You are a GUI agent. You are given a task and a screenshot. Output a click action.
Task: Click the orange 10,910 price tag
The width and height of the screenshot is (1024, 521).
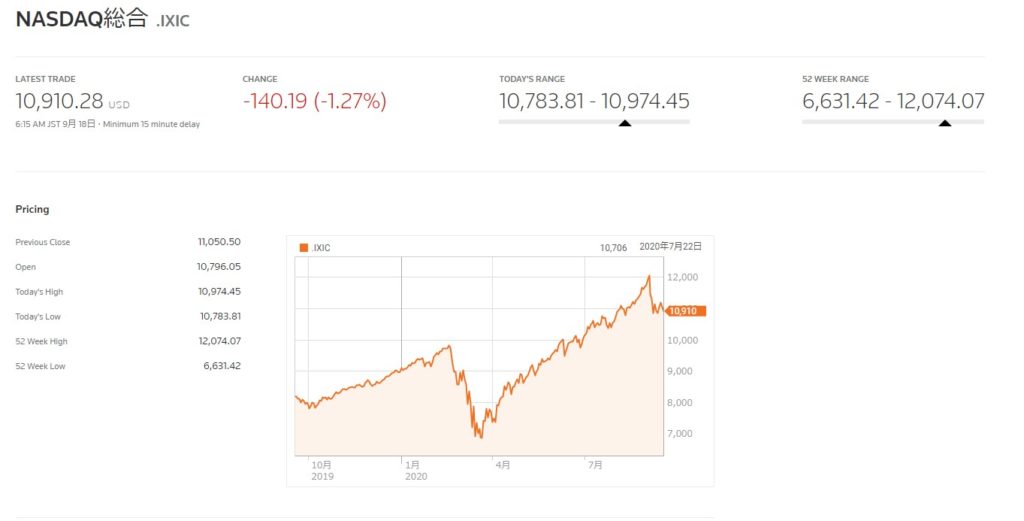click(x=685, y=311)
